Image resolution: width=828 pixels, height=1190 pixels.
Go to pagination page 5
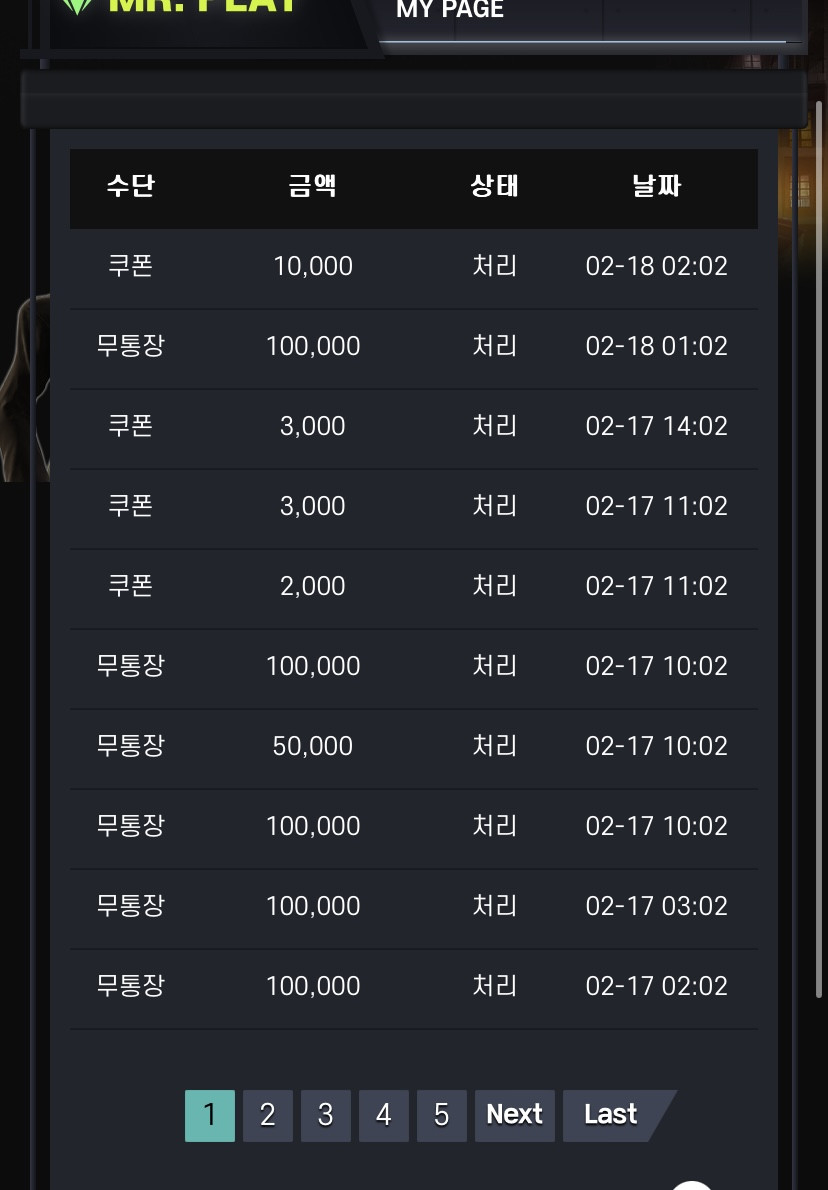tap(442, 1116)
